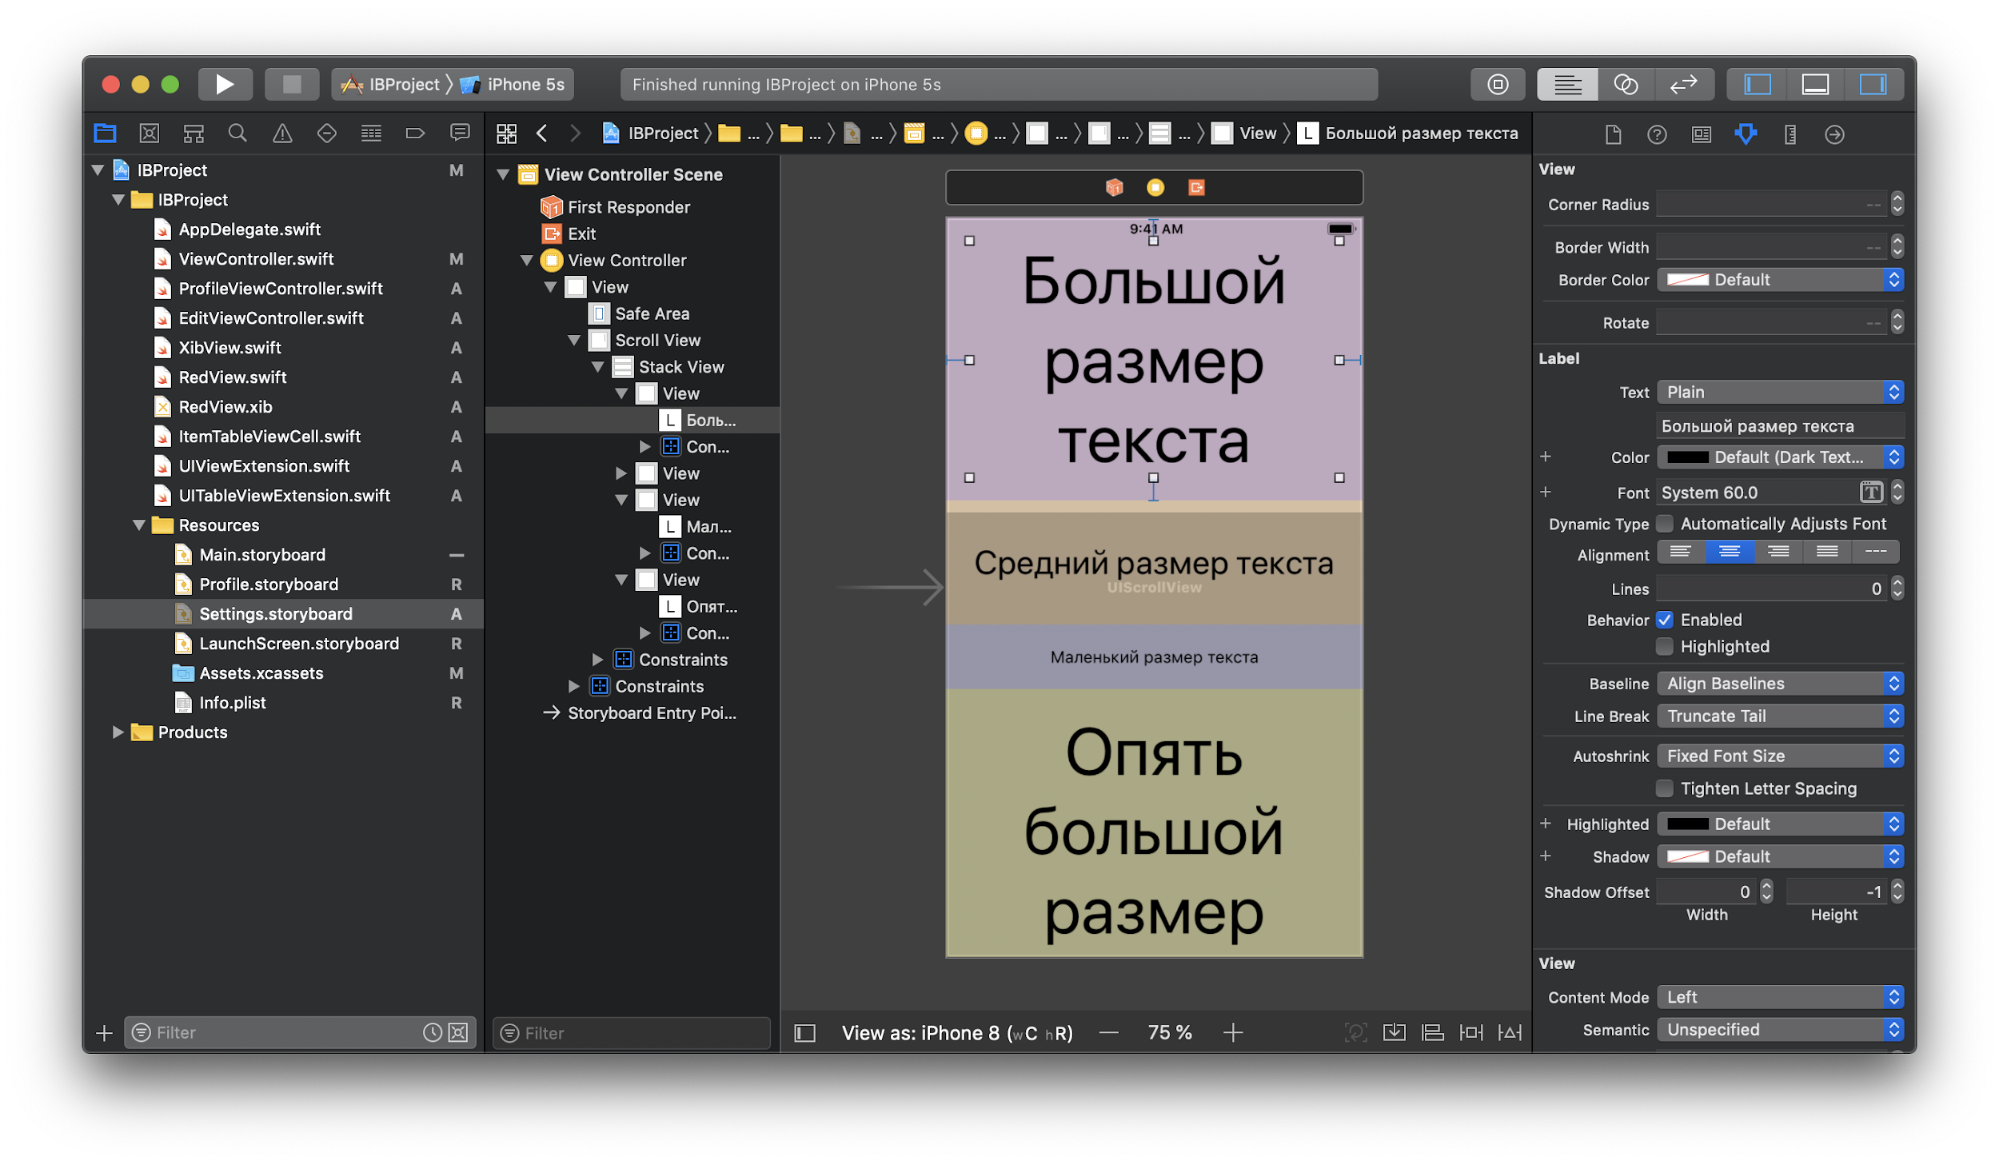The image size is (1999, 1163).
Task: Select right text alignment
Action: tap(1778, 552)
